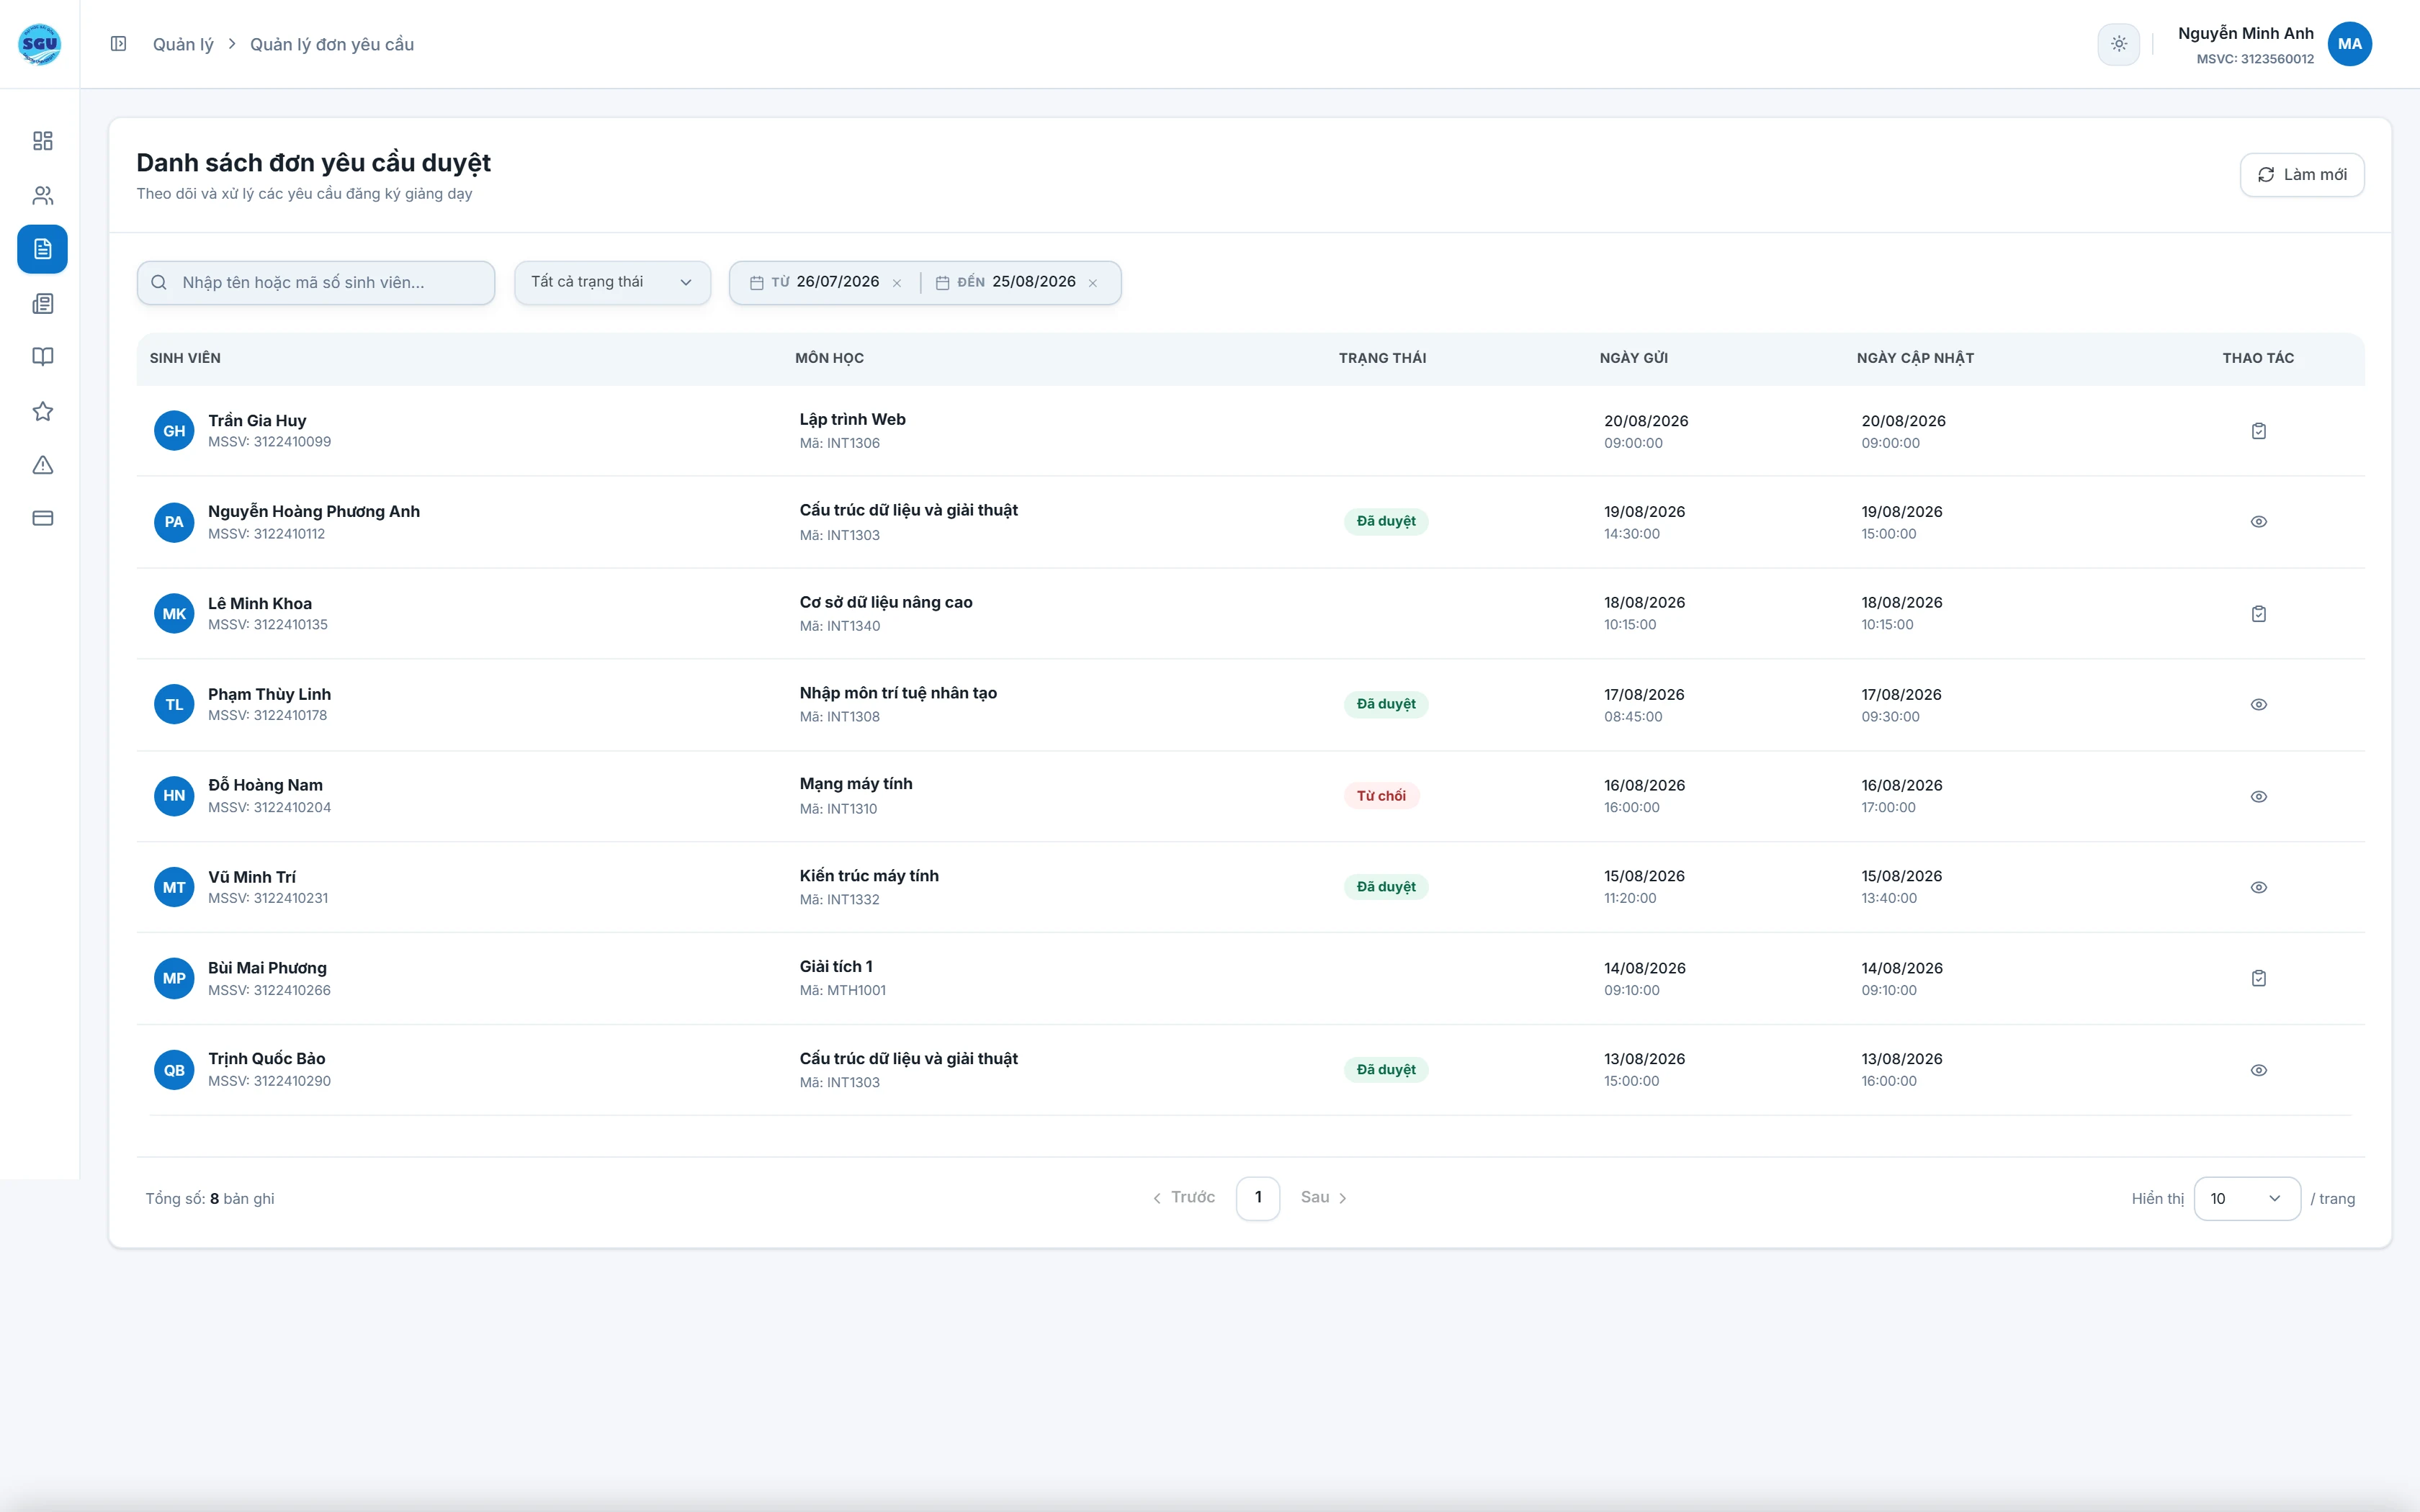
Task: Open the users icon in sidebar
Action: pyautogui.click(x=42, y=195)
